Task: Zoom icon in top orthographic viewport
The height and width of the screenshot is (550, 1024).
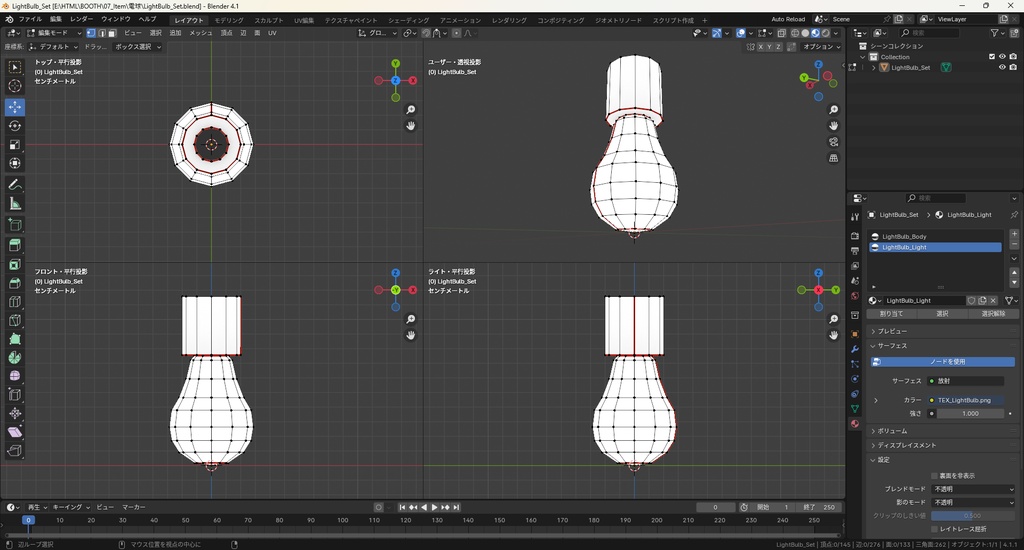Action: click(x=411, y=110)
